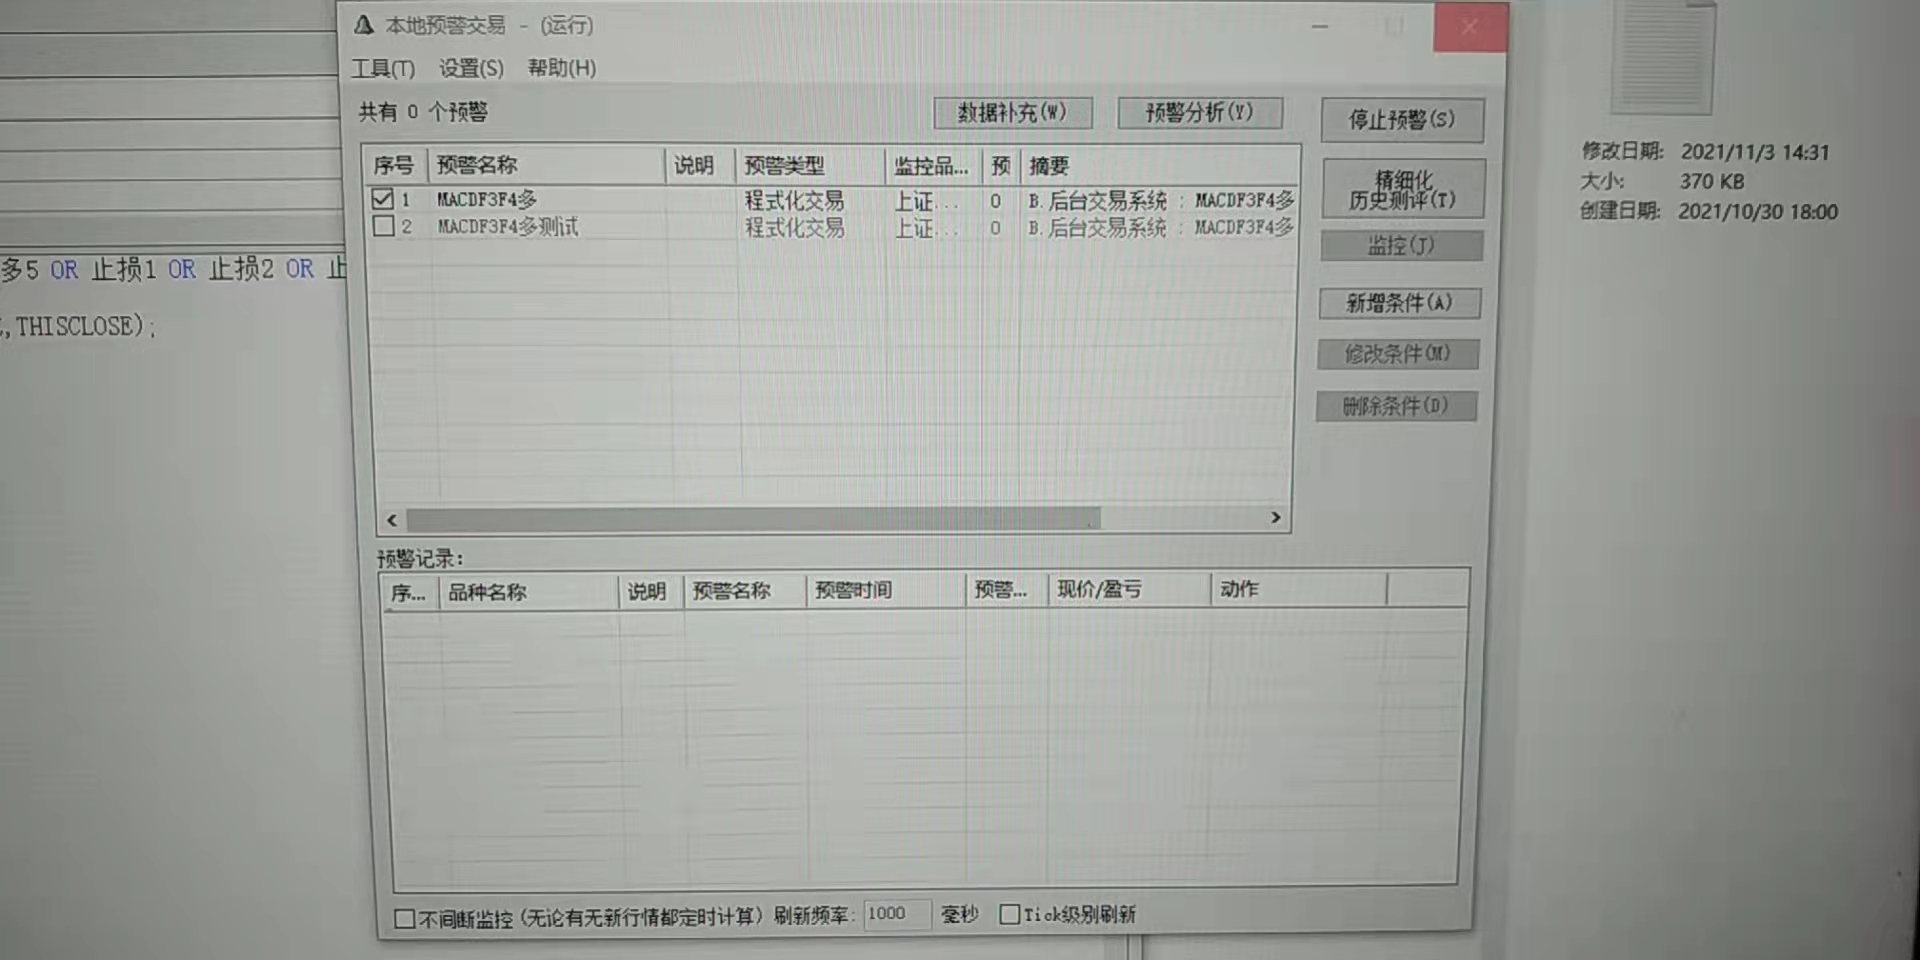Click the 监控(J) button
Image resolution: width=1920 pixels, height=960 pixels.
click(1400, 246)
